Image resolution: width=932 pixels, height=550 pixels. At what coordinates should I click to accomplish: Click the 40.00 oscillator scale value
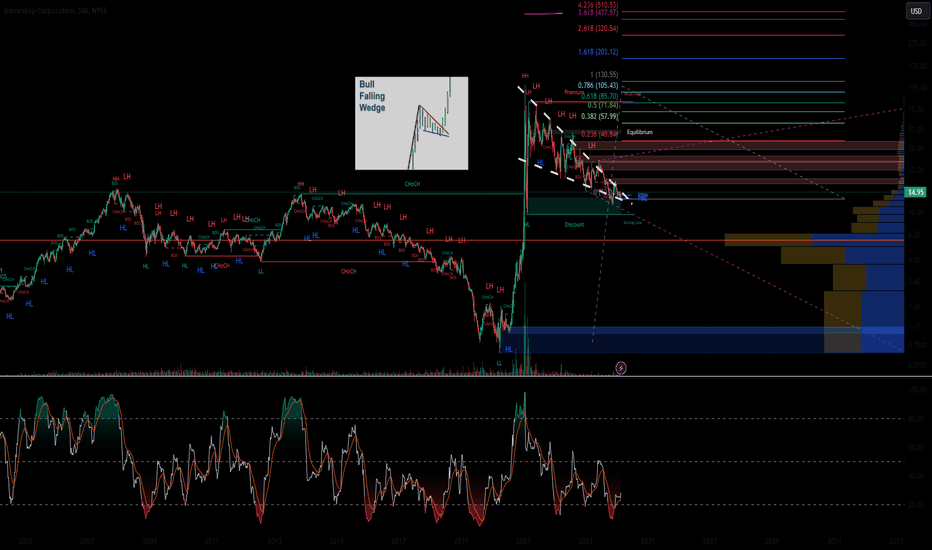pos(918,476)
